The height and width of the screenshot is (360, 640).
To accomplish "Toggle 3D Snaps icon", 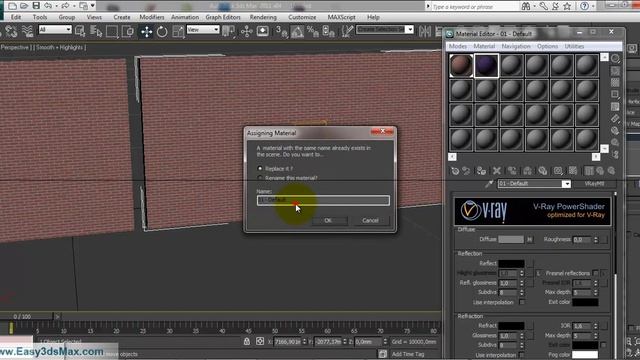I will pyautogui.click(x=281, y=31).
